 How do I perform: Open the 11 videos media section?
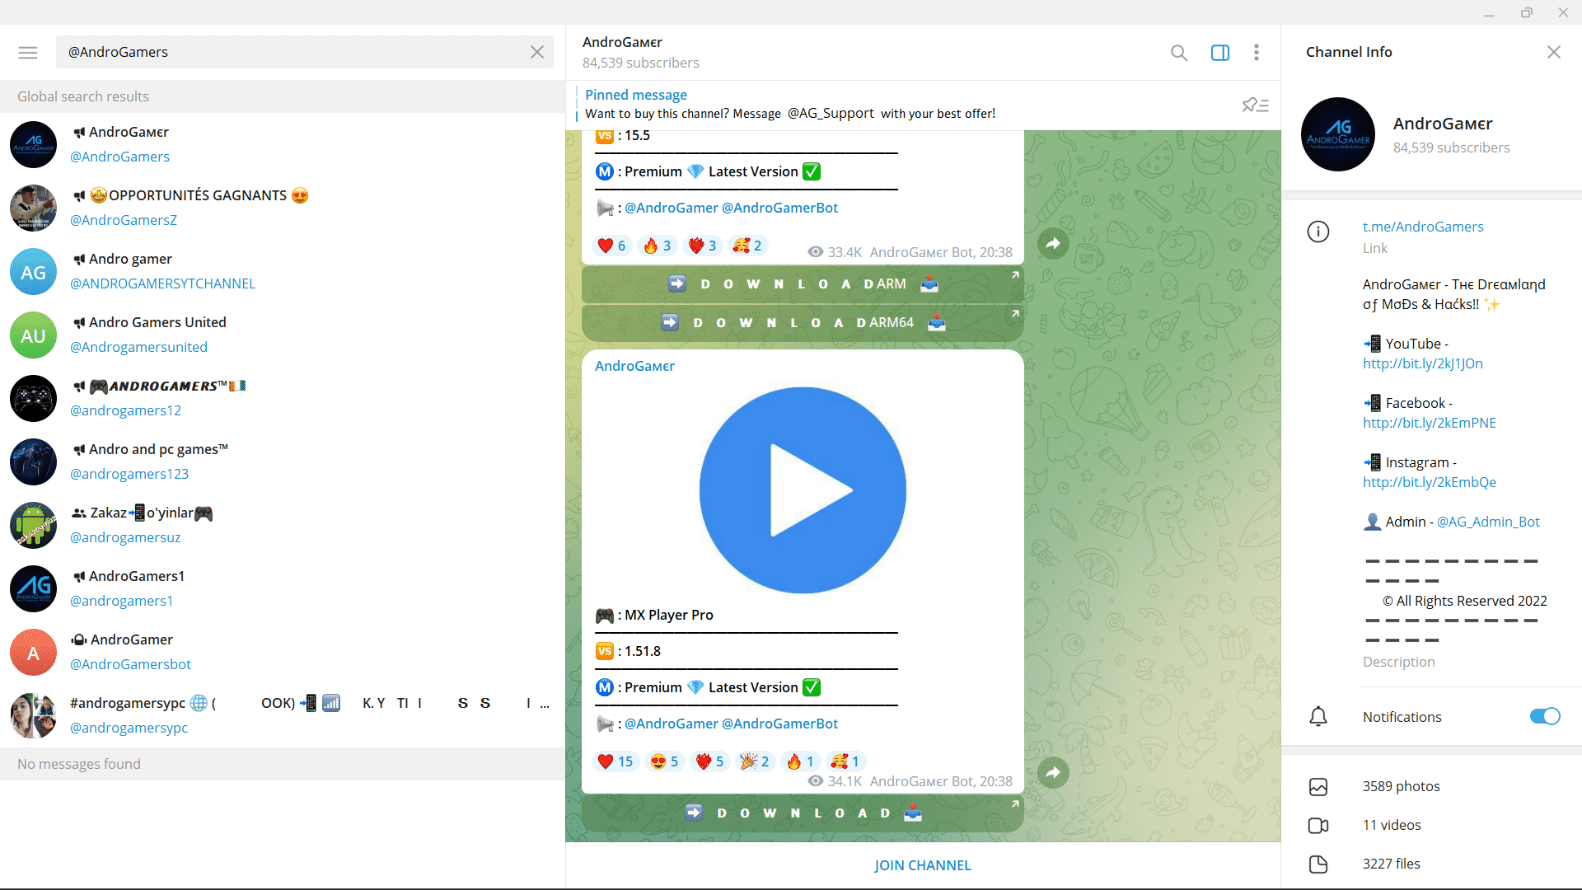click(x=1431, y=825)
